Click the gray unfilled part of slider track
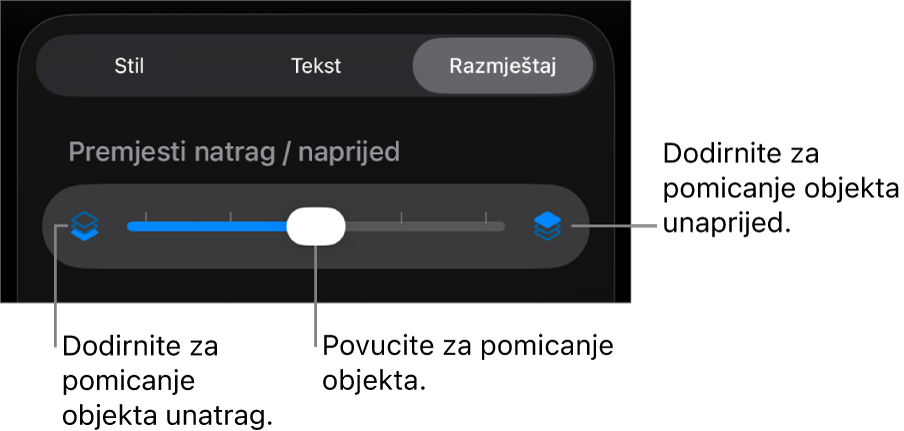Screen dimensions: 904x431 tap(425, 226)
